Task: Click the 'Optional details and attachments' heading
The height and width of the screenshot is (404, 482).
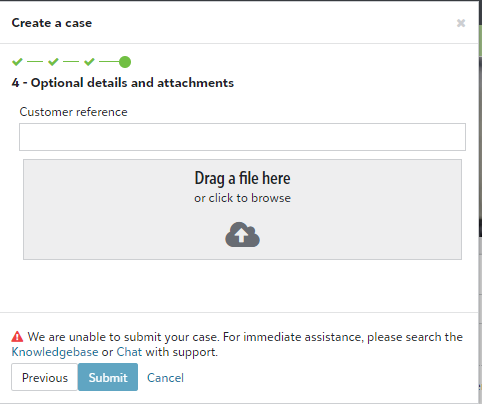Action: pyautogui.click(x=132, y=83)
